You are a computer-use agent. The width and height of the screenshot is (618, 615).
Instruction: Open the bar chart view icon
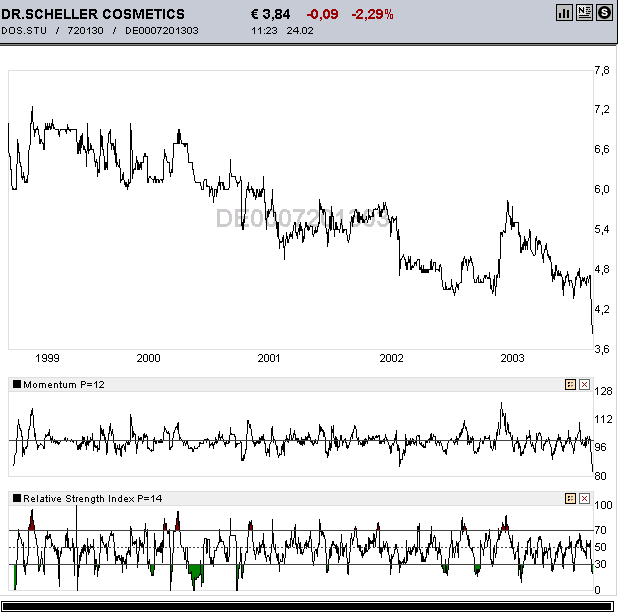tap(564, 13)
